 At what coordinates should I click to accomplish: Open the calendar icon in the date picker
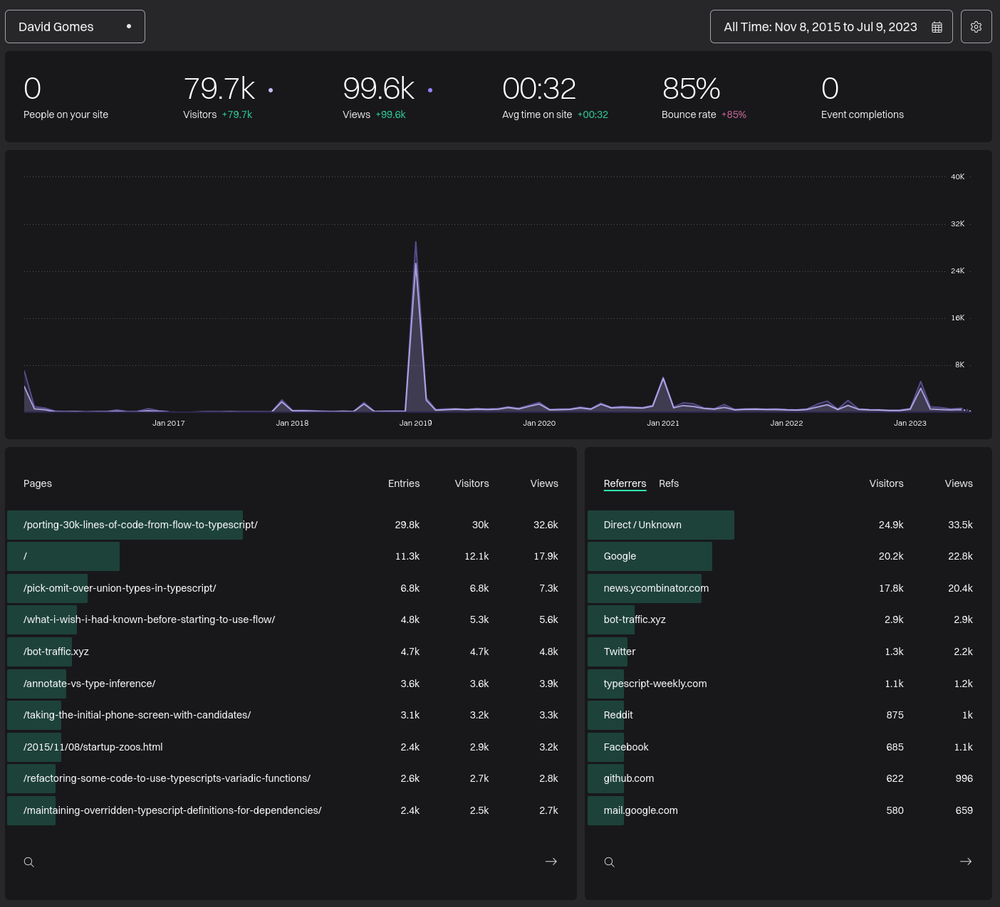[936, 26]
